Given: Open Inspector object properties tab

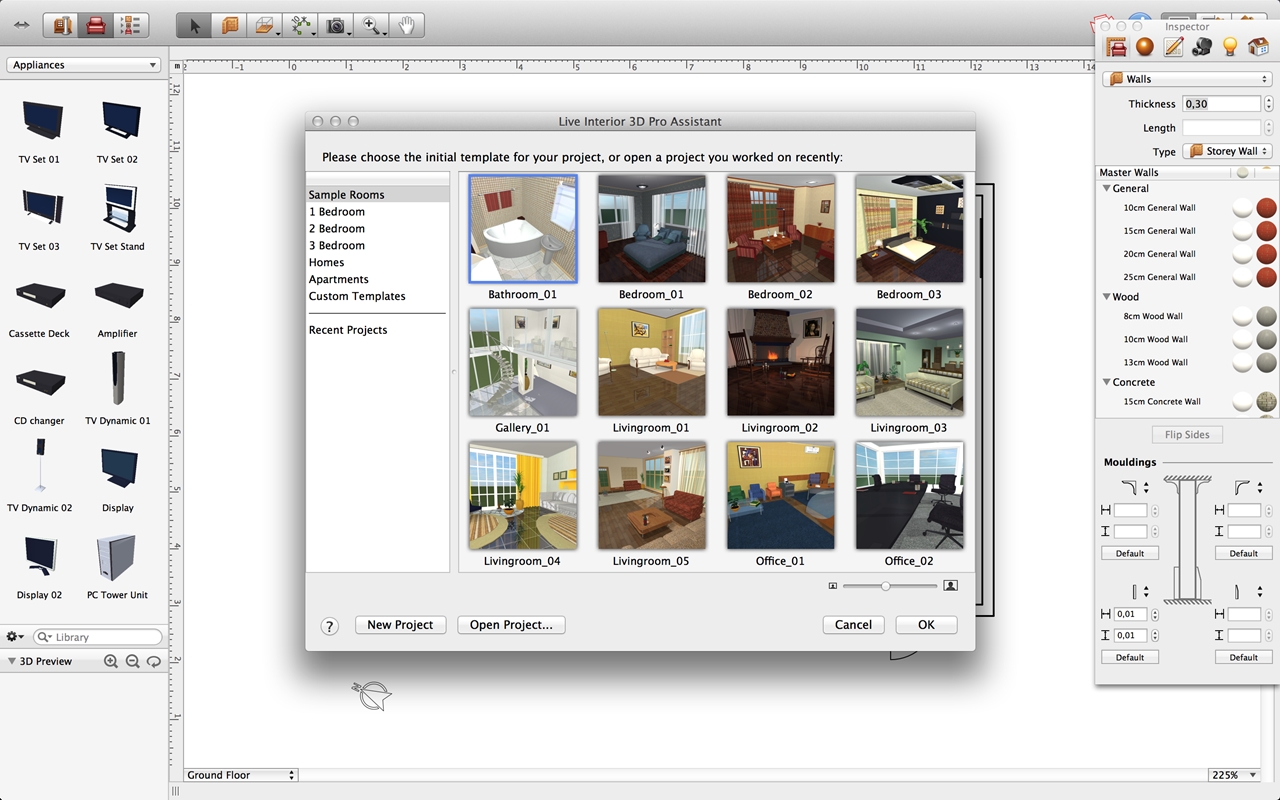Looking at the screenshot, I should (x=1117, y=47).
